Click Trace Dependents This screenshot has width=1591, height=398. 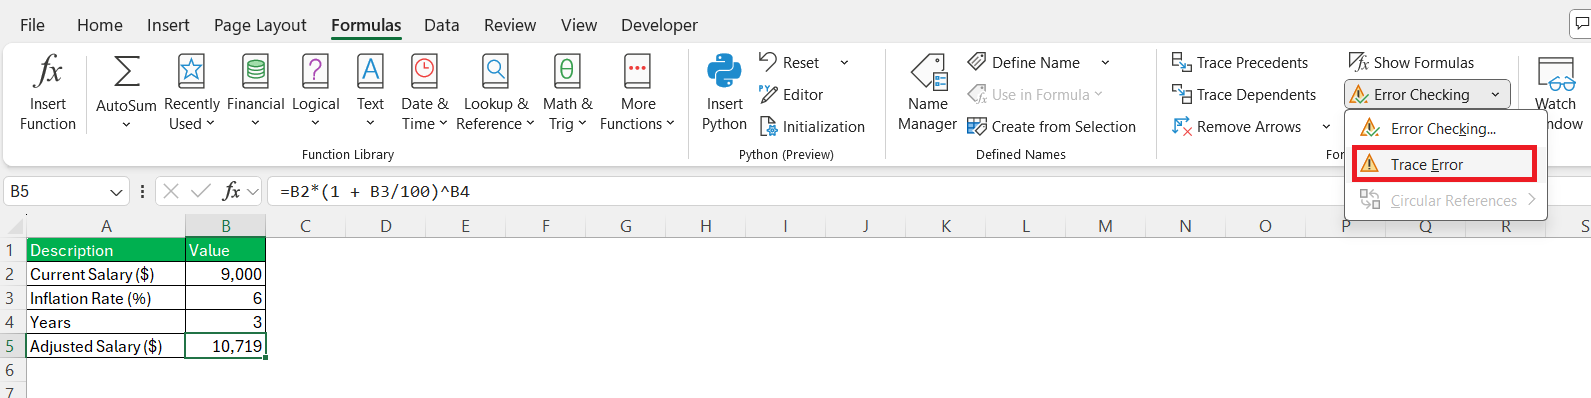pos(1244,94)
